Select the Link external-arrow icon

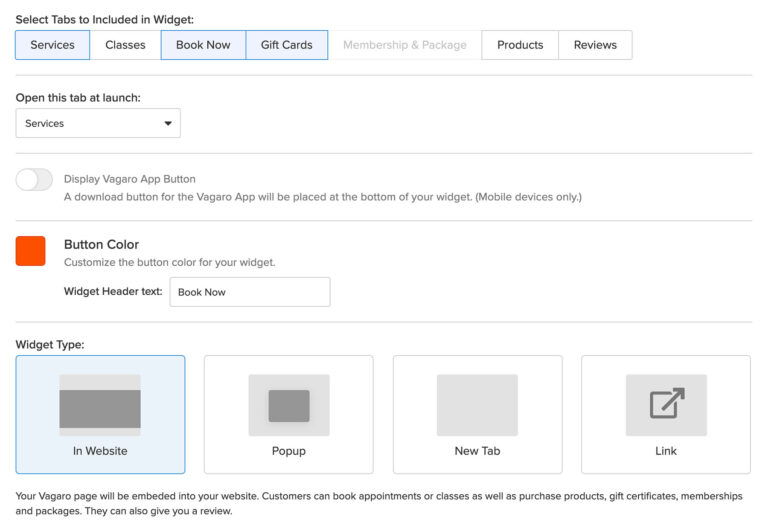point(666,404)
